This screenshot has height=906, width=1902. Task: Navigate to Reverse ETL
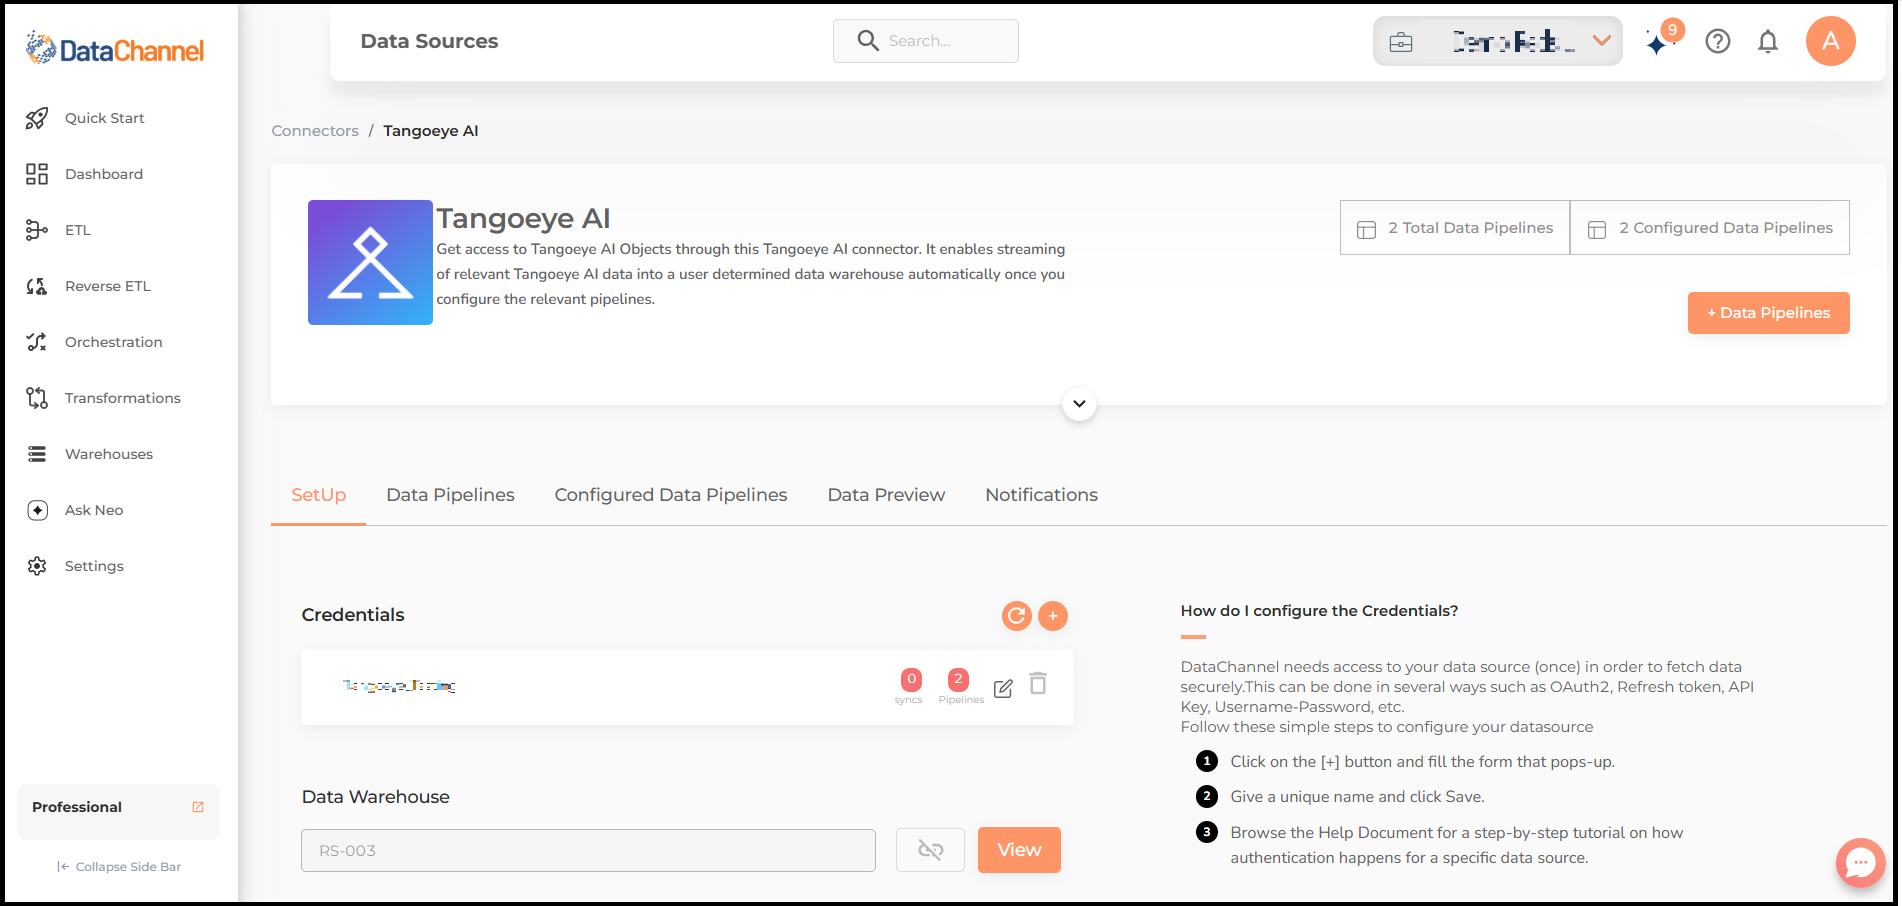coord(108,286)
